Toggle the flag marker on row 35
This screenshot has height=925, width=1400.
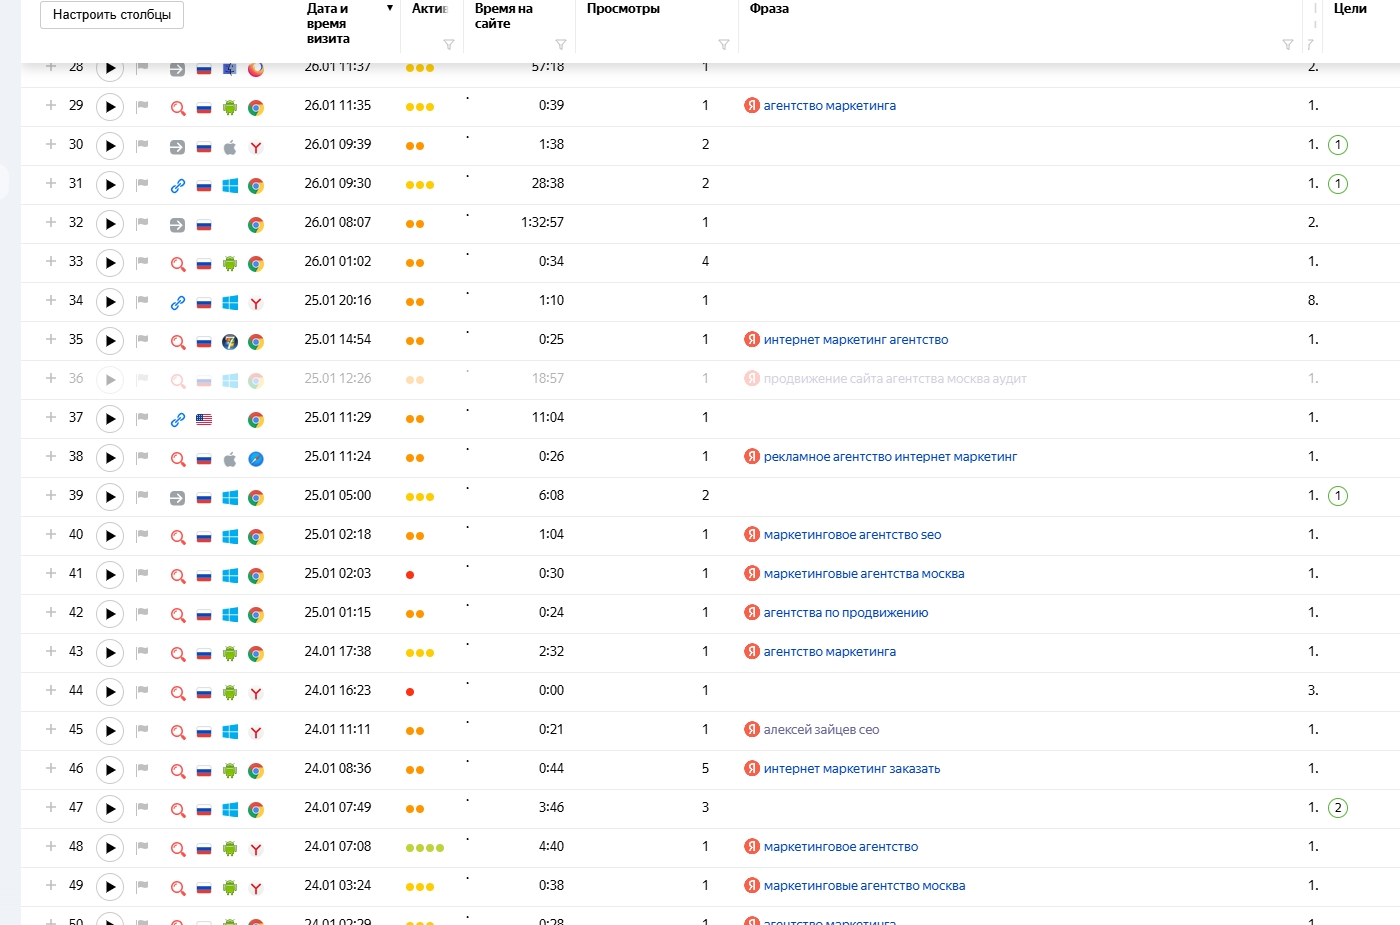click(x=142, y=341)
